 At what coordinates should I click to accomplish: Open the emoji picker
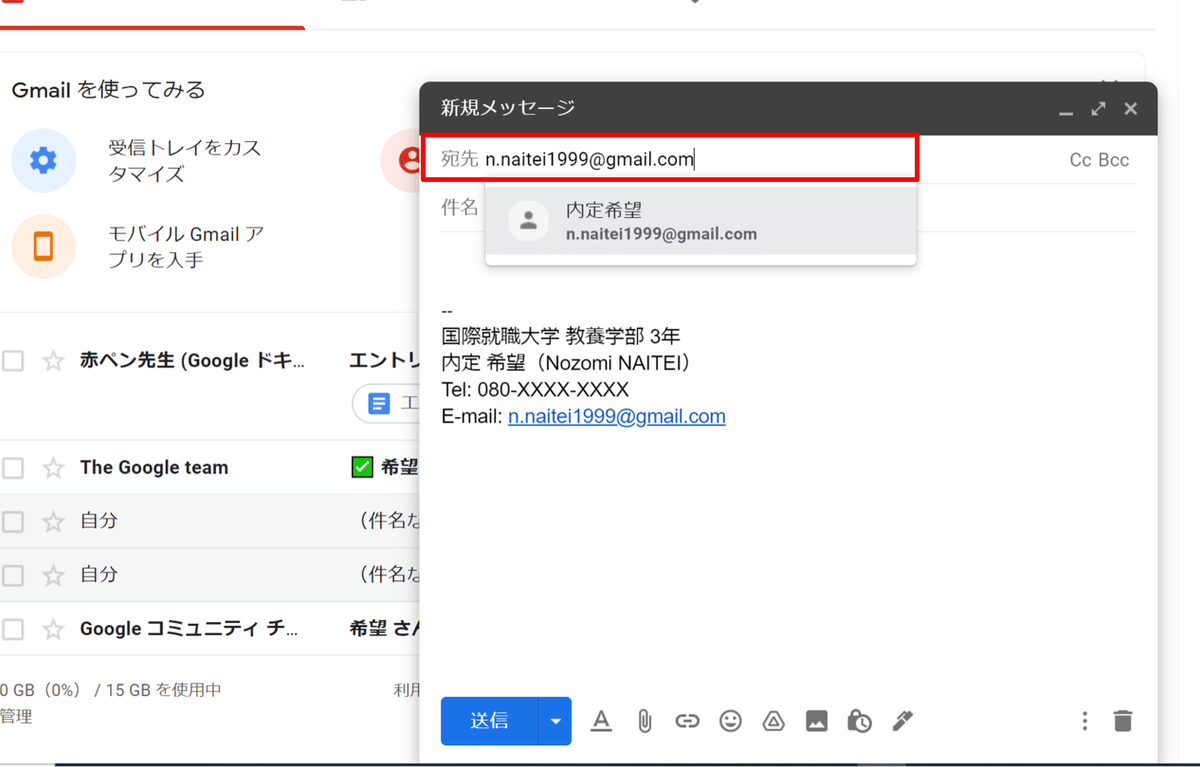(x=730, y=721)
